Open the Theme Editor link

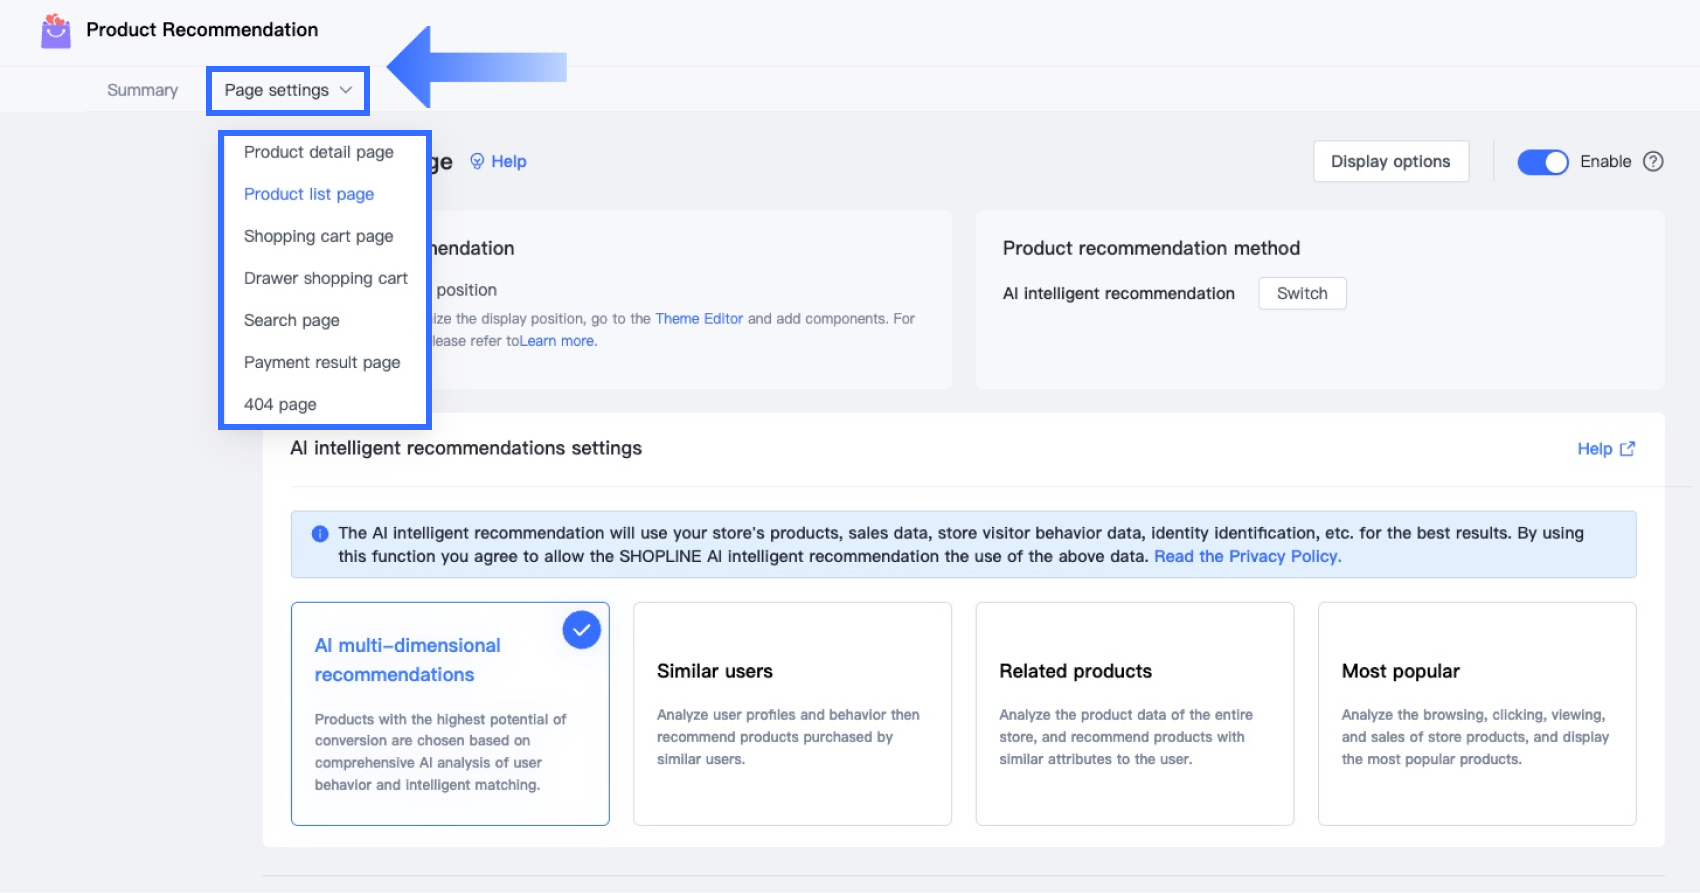click(699, 319)
